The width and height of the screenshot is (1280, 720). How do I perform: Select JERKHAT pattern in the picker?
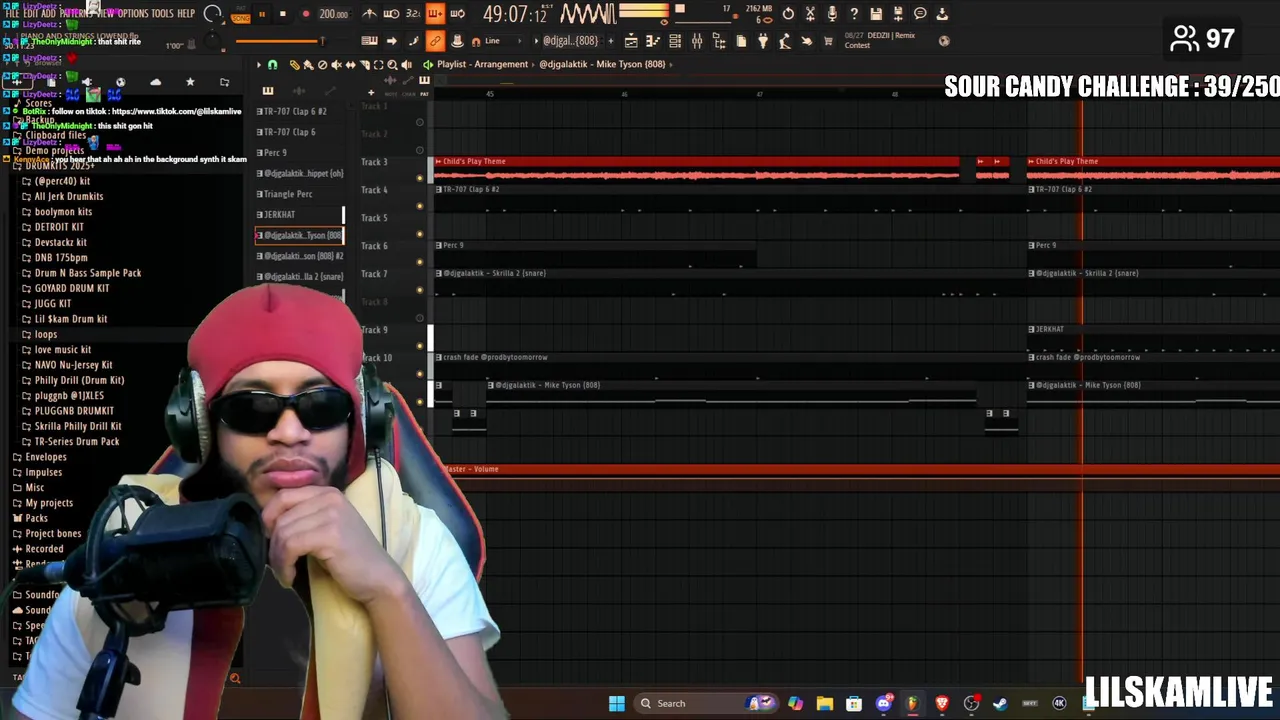[299, 214]
